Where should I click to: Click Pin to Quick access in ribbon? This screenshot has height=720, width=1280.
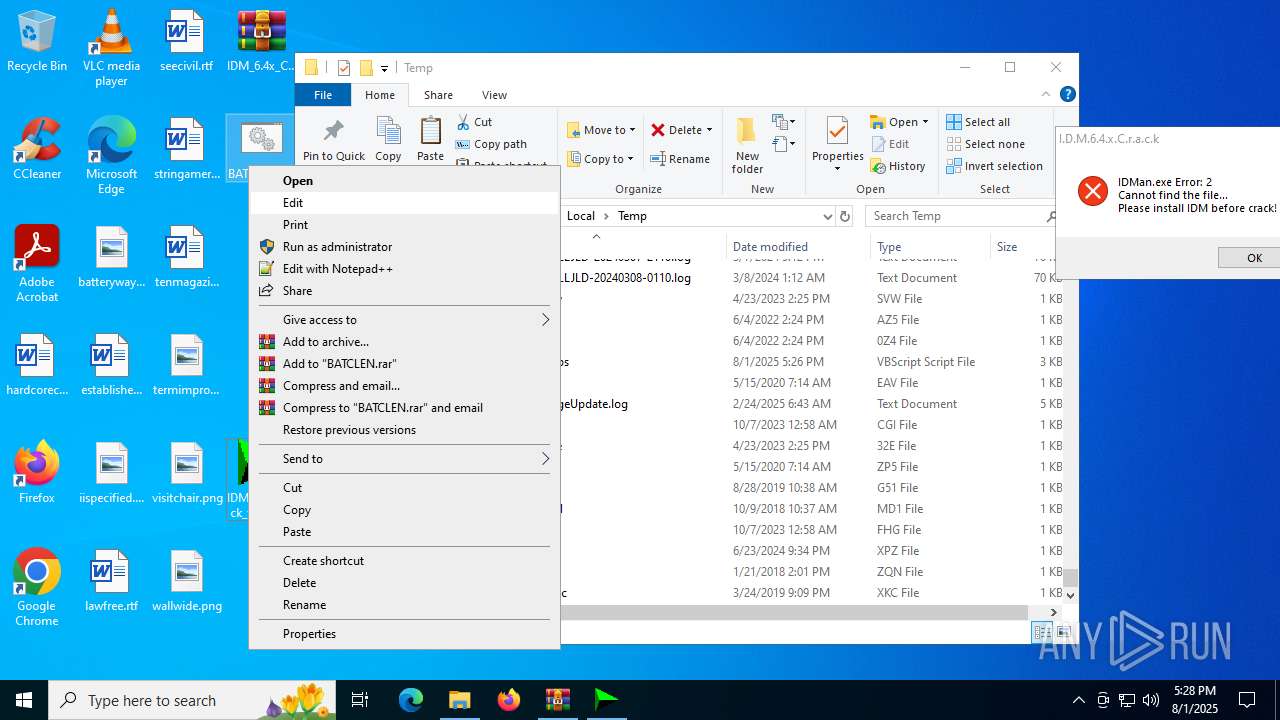334,139
